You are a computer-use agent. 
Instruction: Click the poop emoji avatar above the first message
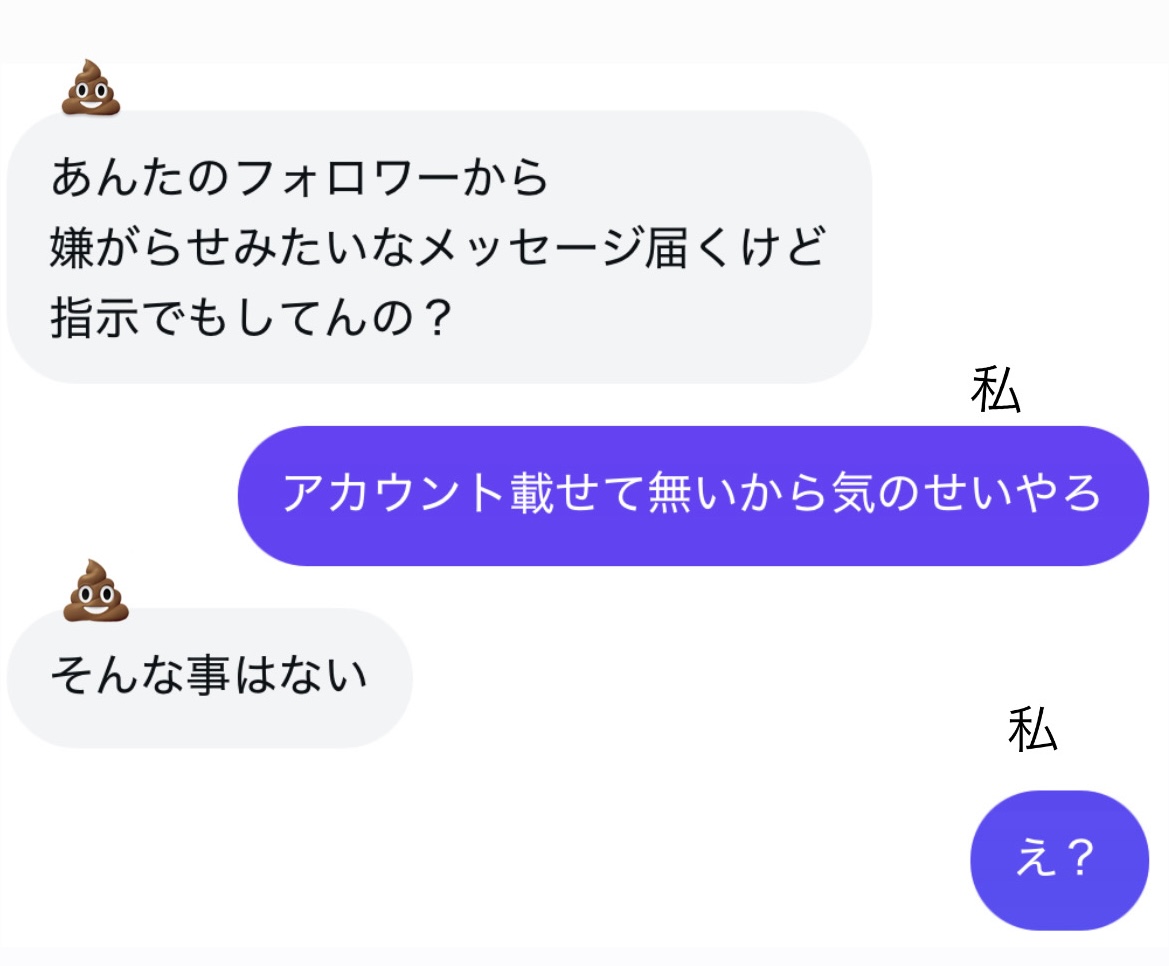tap(91, 87)
